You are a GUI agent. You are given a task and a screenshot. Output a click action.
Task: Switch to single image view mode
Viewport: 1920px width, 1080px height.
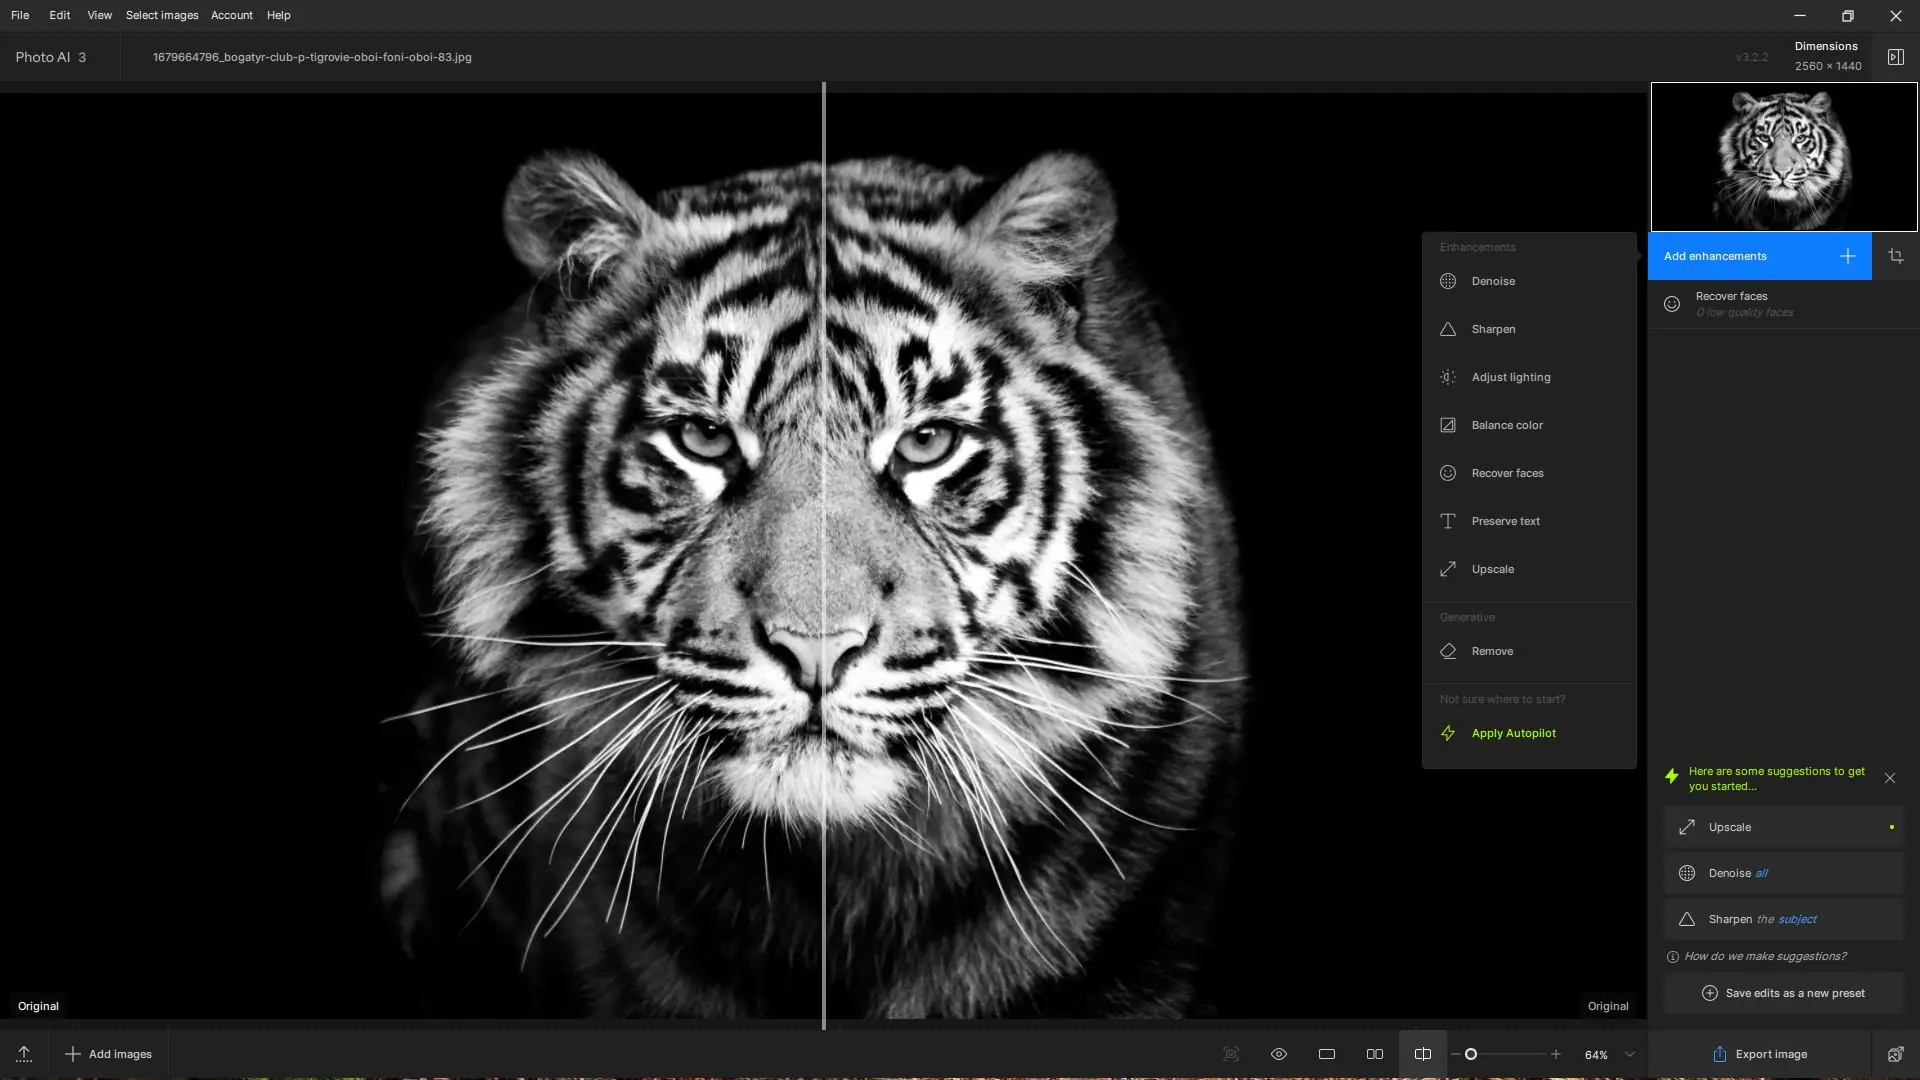1326,1054
